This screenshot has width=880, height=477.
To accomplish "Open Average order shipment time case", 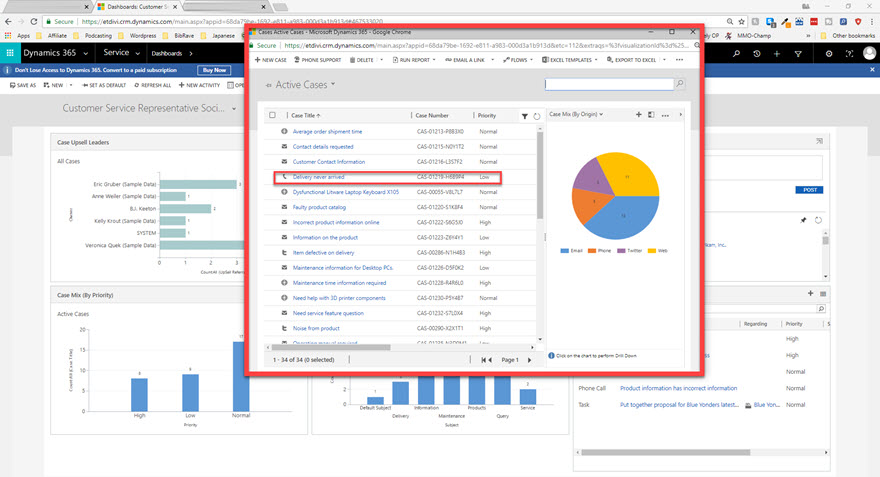I will coord(327,132).
